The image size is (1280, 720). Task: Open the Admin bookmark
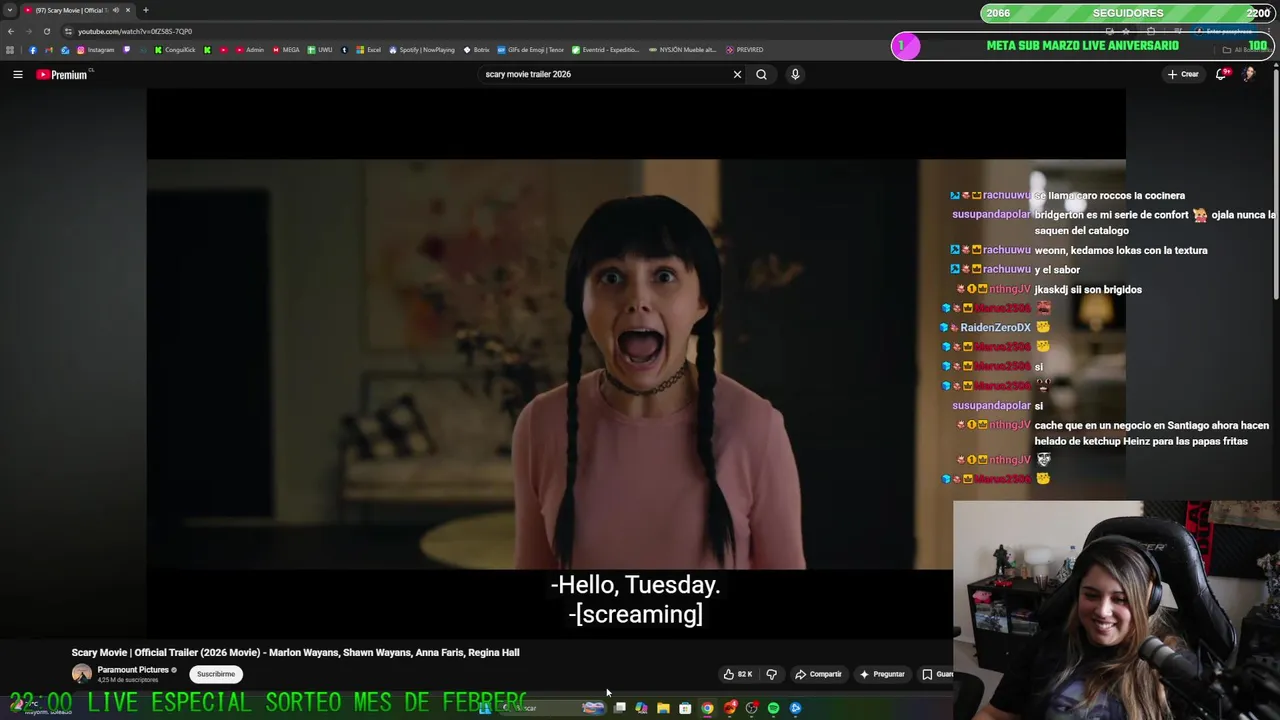(250, 50)
